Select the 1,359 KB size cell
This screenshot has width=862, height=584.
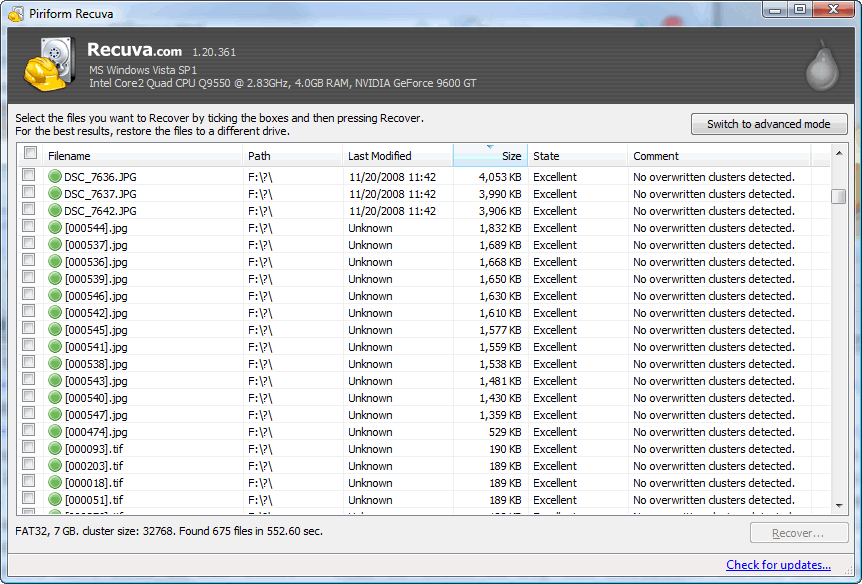click(x=500, y=415)
